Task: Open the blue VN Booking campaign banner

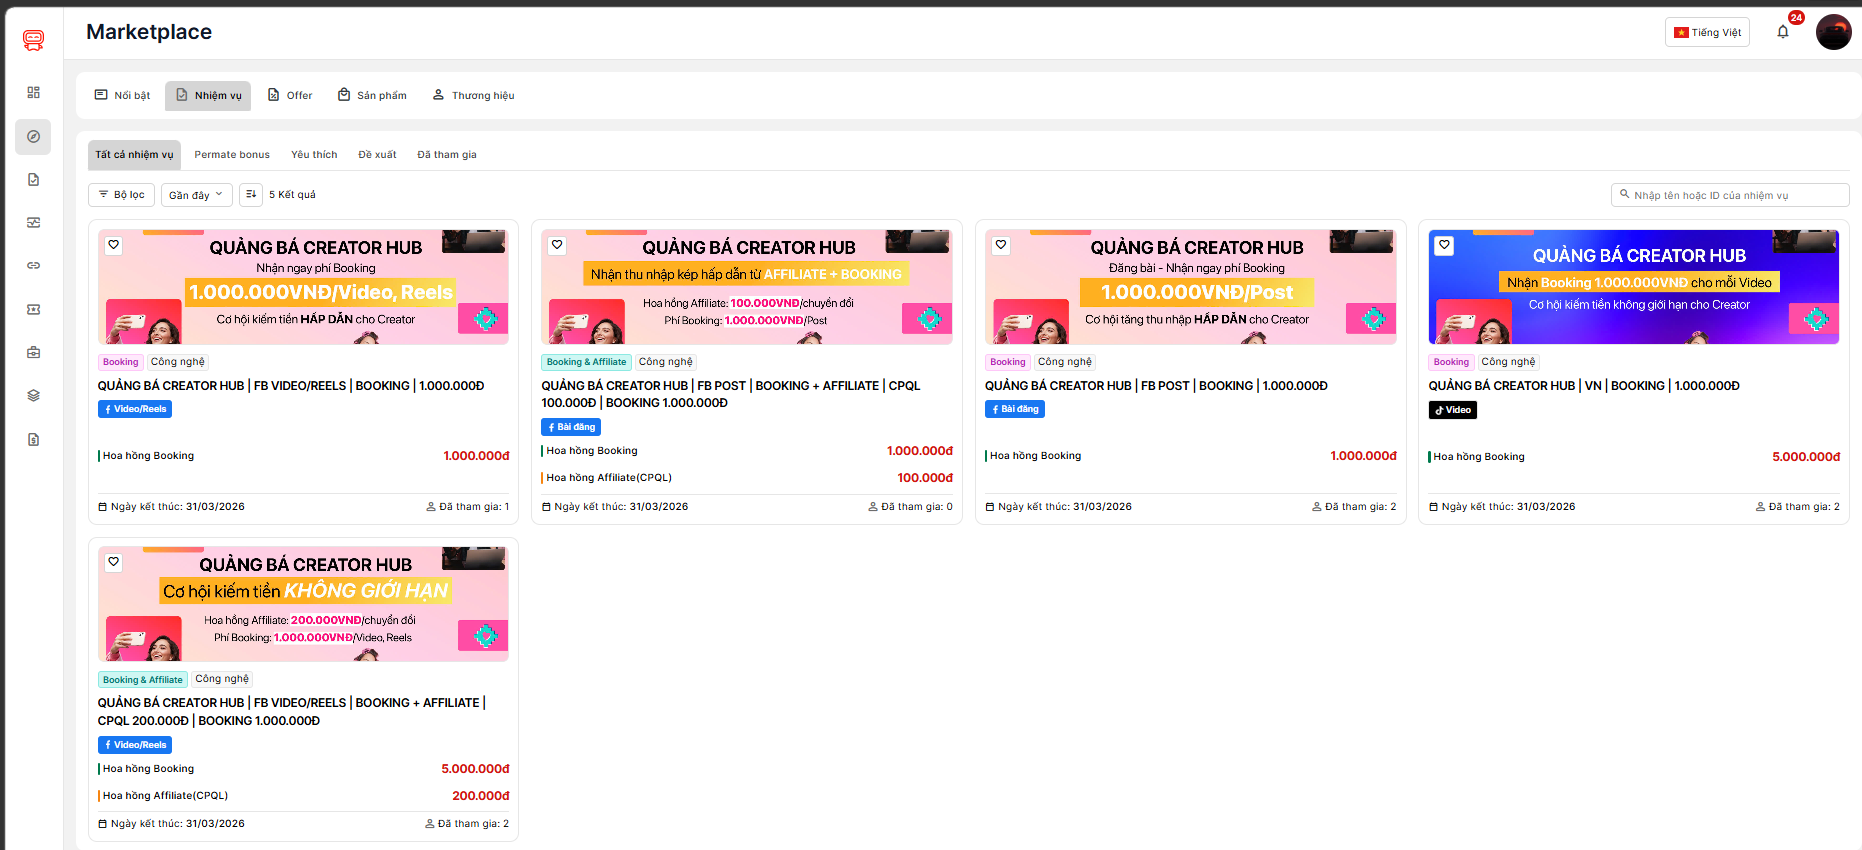Action: point(1633,287)
